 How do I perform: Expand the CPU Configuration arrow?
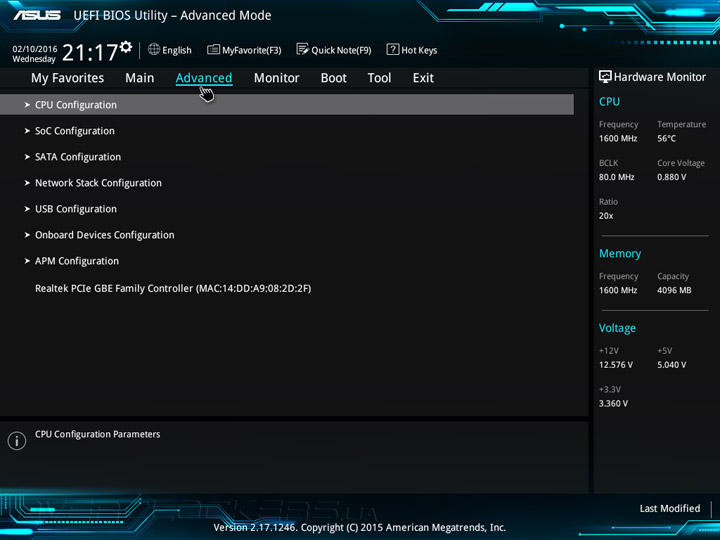[x=27, y=105]
